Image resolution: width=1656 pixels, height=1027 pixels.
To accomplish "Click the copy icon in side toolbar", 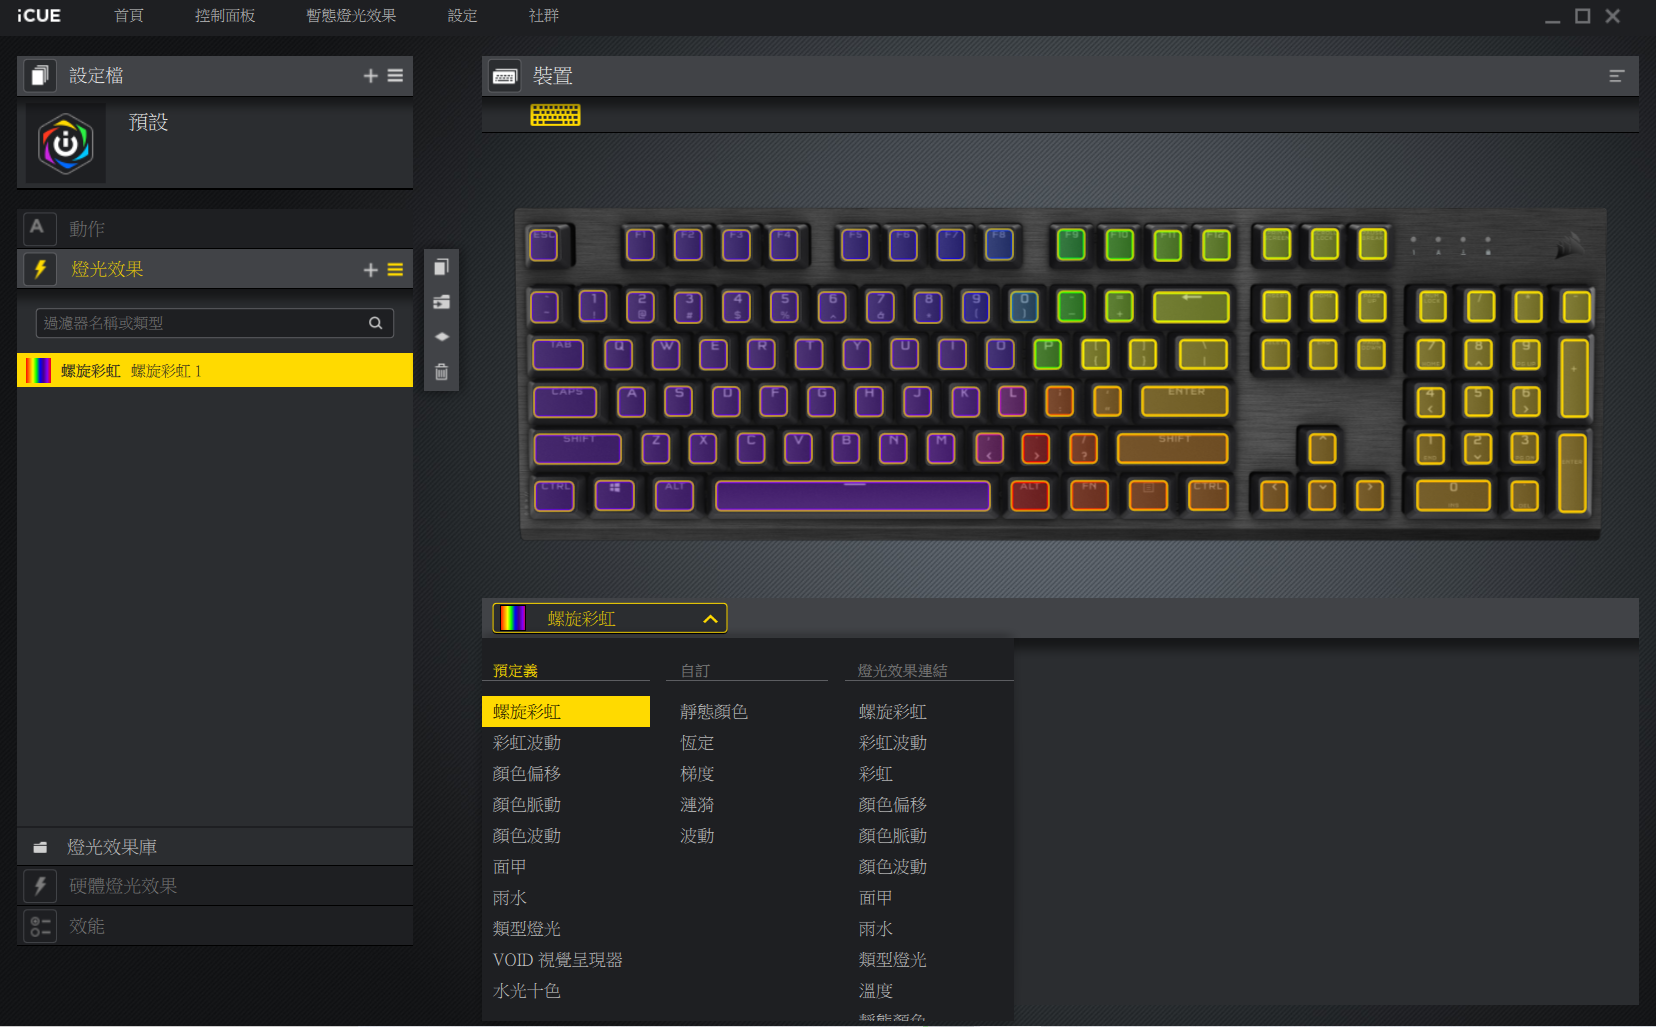I will point(441,267).
